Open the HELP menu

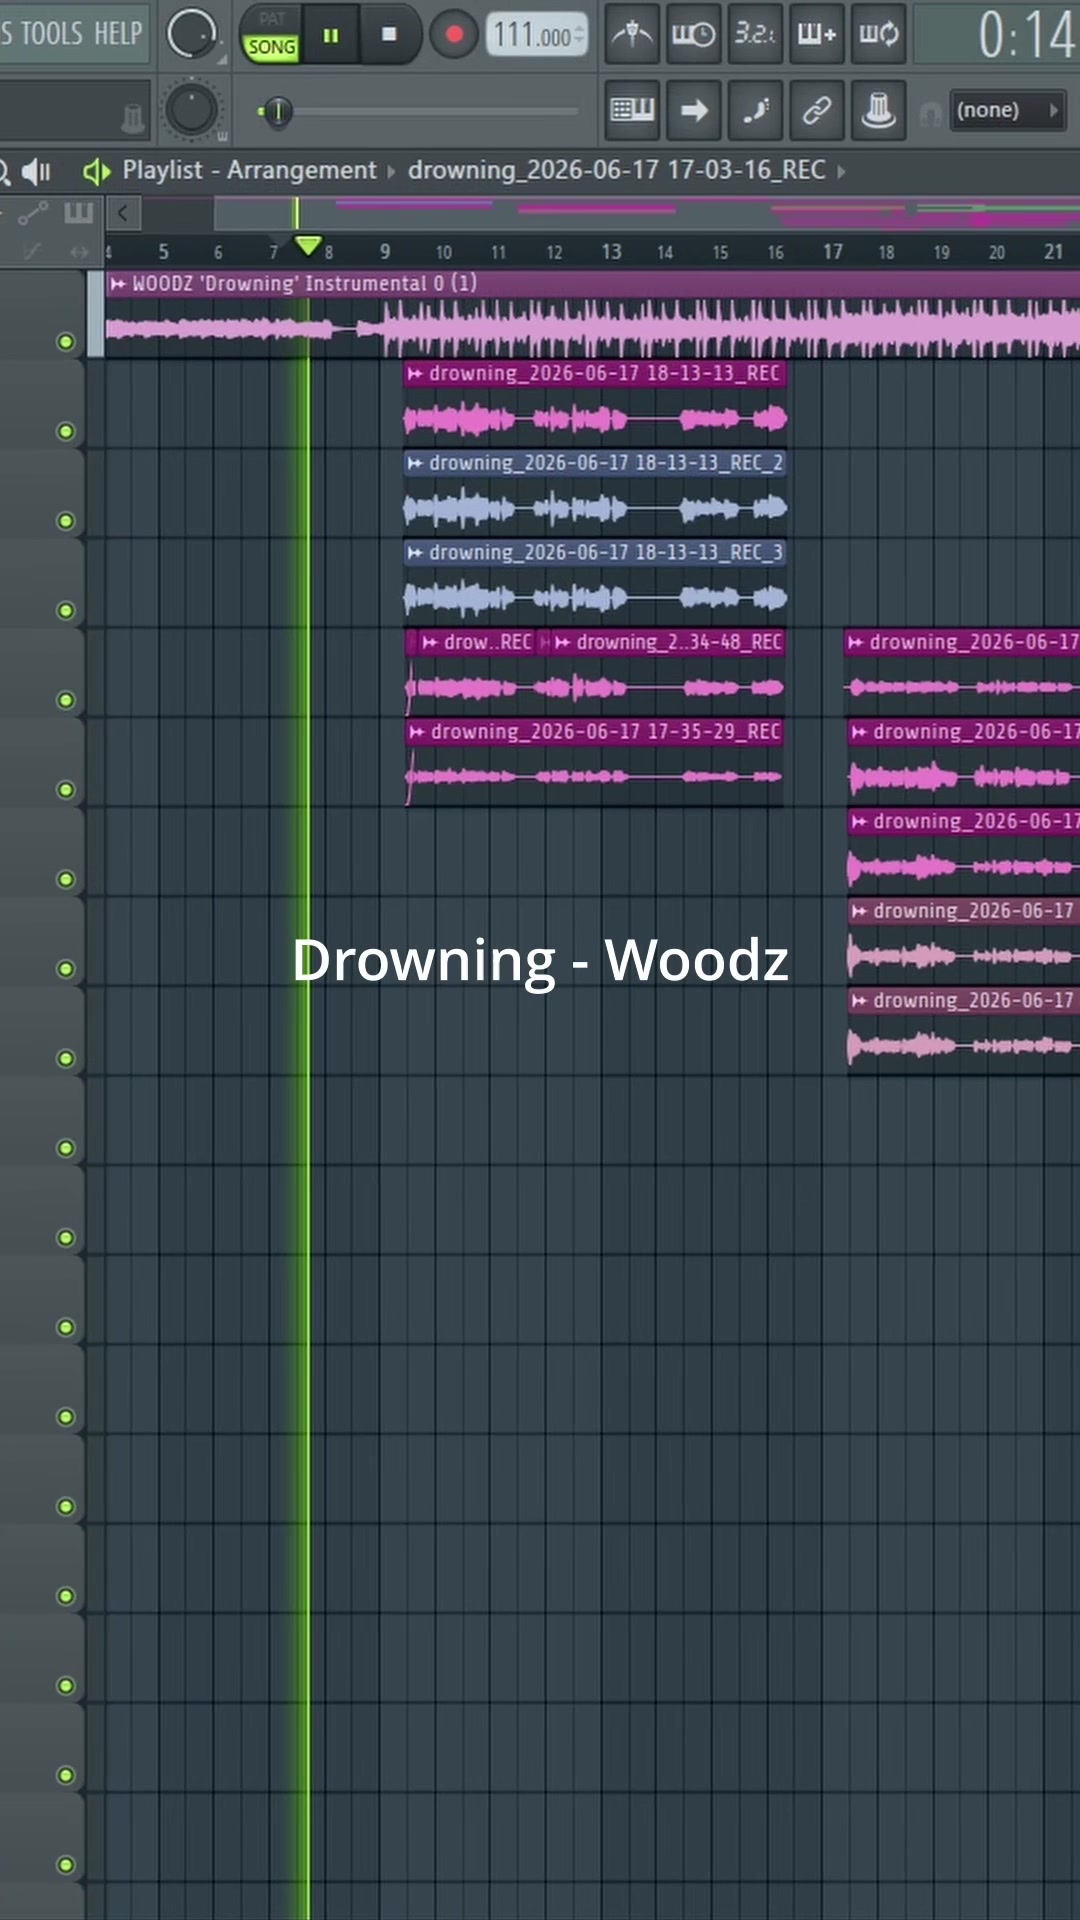pos(118,33)
